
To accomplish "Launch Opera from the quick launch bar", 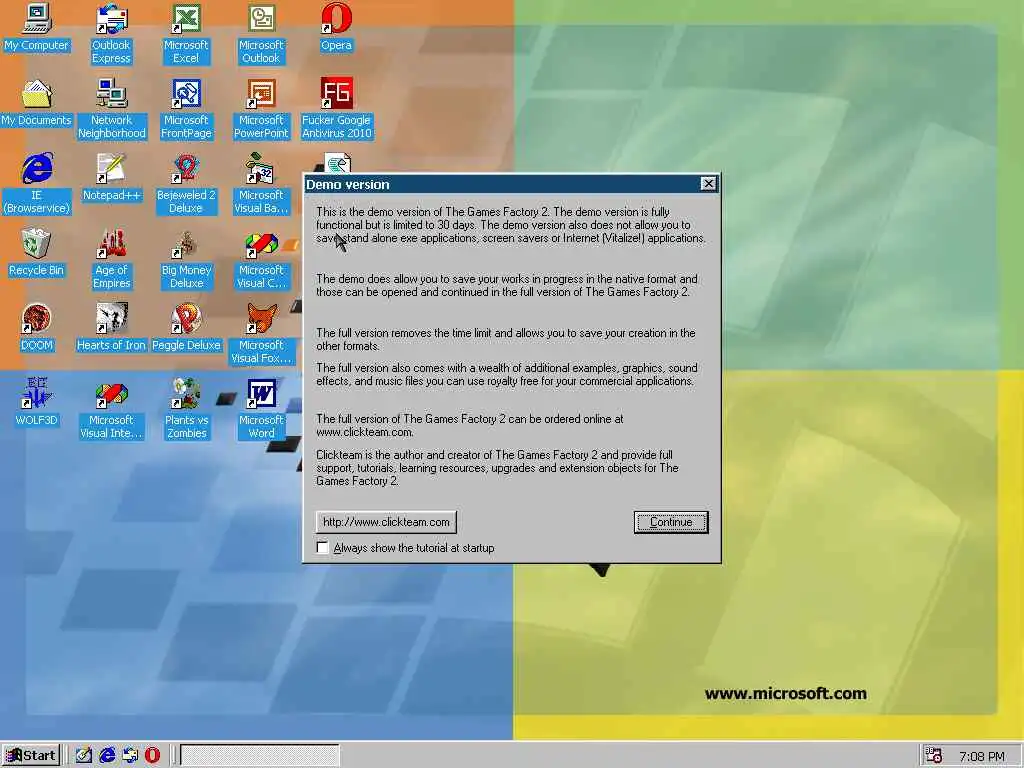I will 152,756.
